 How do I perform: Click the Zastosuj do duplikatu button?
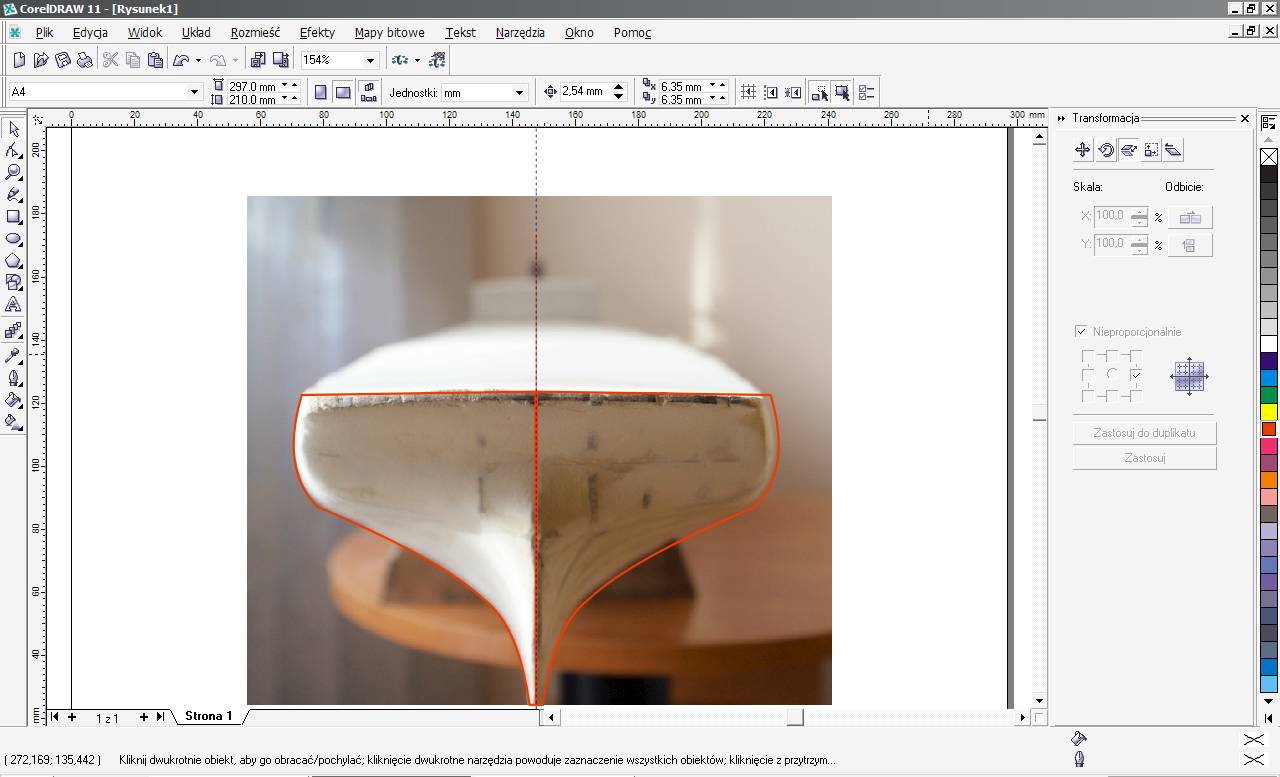click(1144, 432)
